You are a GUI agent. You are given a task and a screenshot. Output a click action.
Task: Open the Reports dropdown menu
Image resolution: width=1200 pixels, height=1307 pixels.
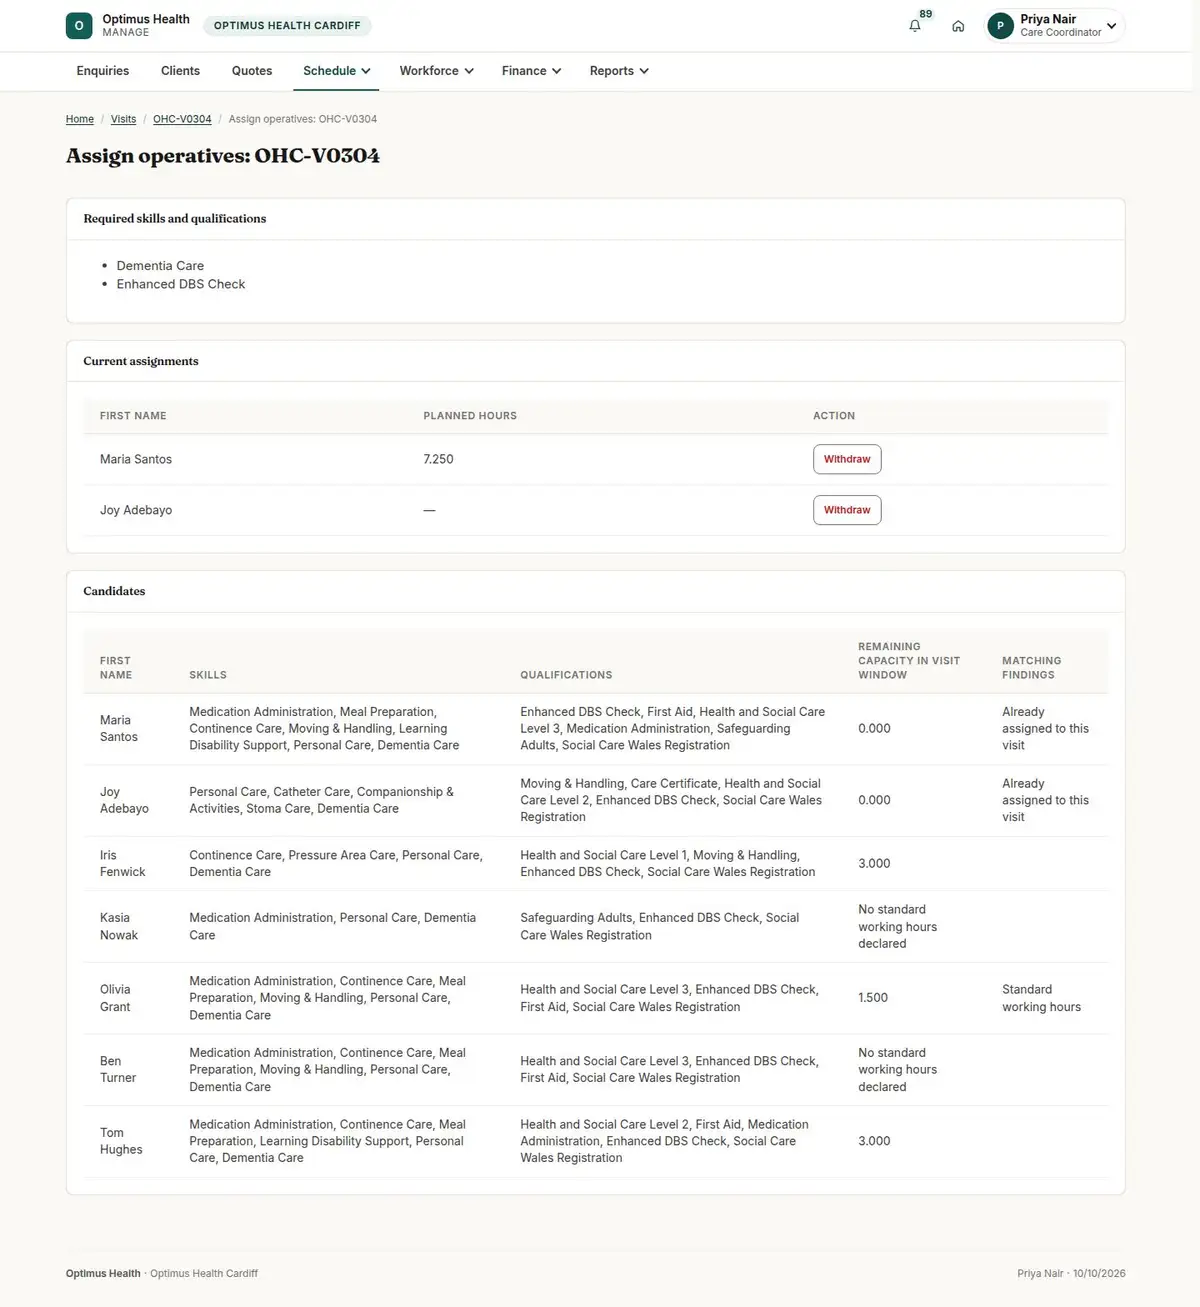click(x=619, y=71)
